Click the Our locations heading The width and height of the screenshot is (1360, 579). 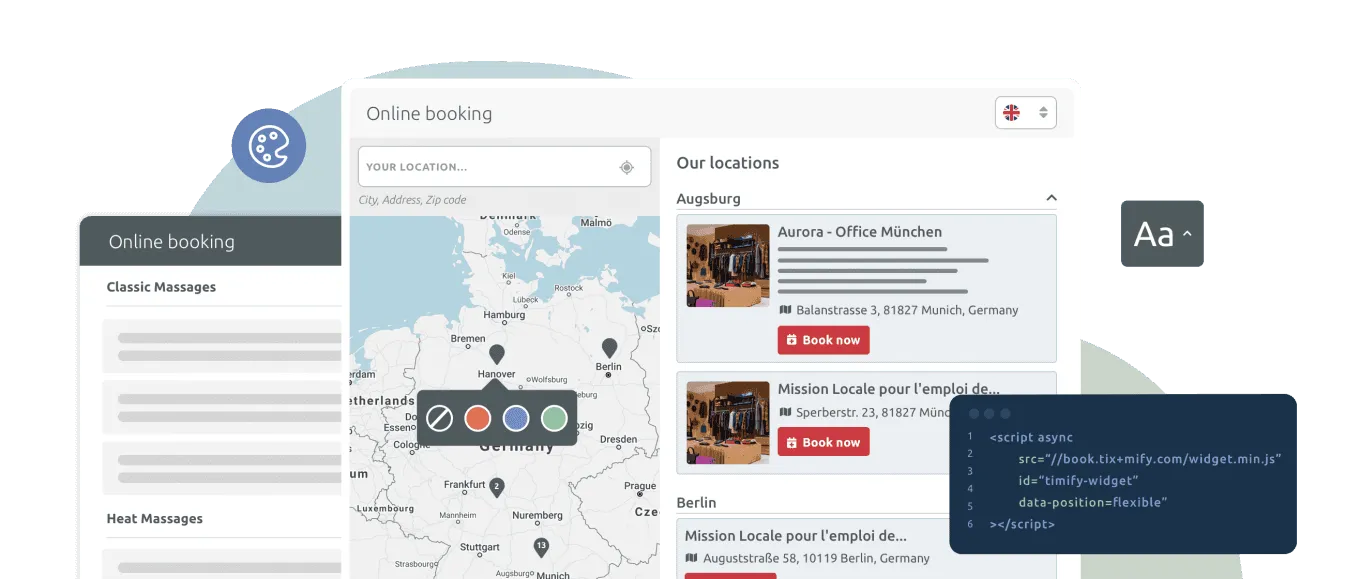tap(728, 163)
